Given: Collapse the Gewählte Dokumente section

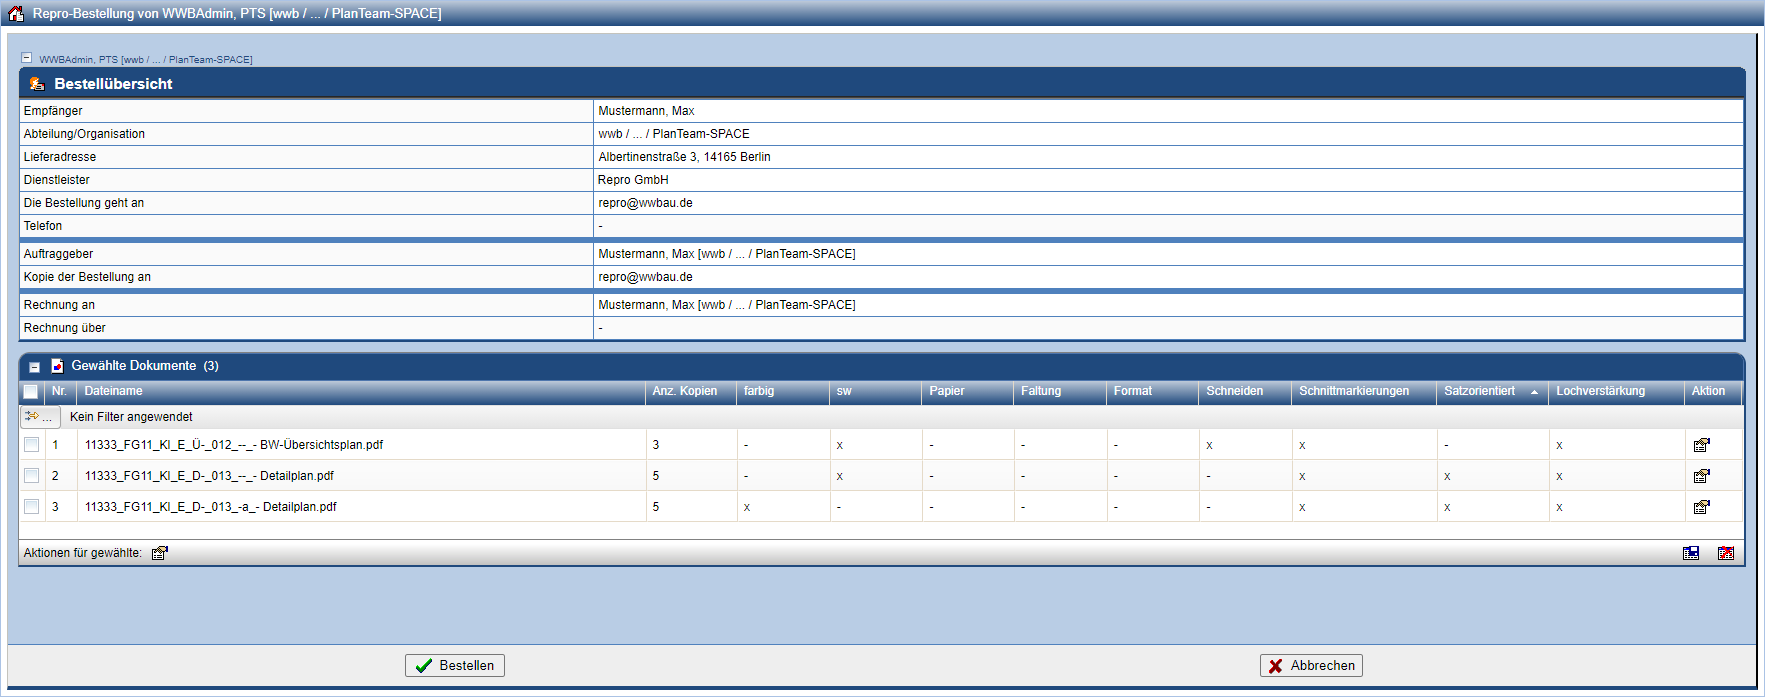Looking at the screenshot, I should tap(34, 367).
